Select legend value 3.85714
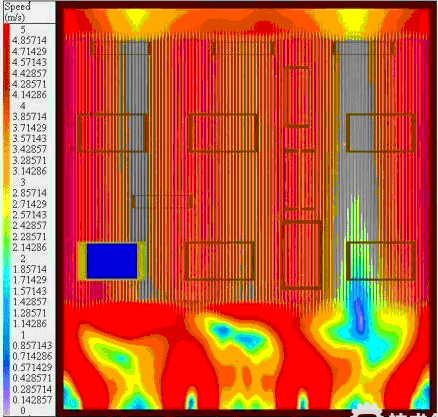The width and height of the screenshot is (438, 417). click(x=29, y=117)
